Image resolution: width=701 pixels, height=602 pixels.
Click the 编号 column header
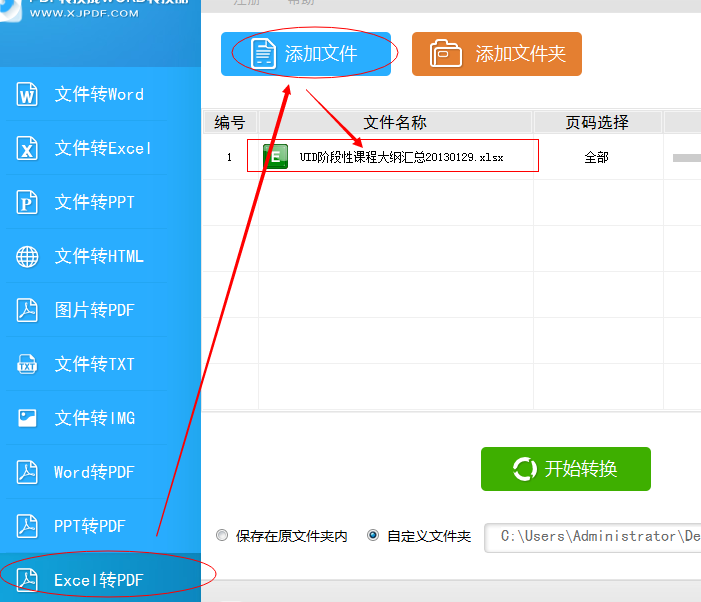[230, 122]
